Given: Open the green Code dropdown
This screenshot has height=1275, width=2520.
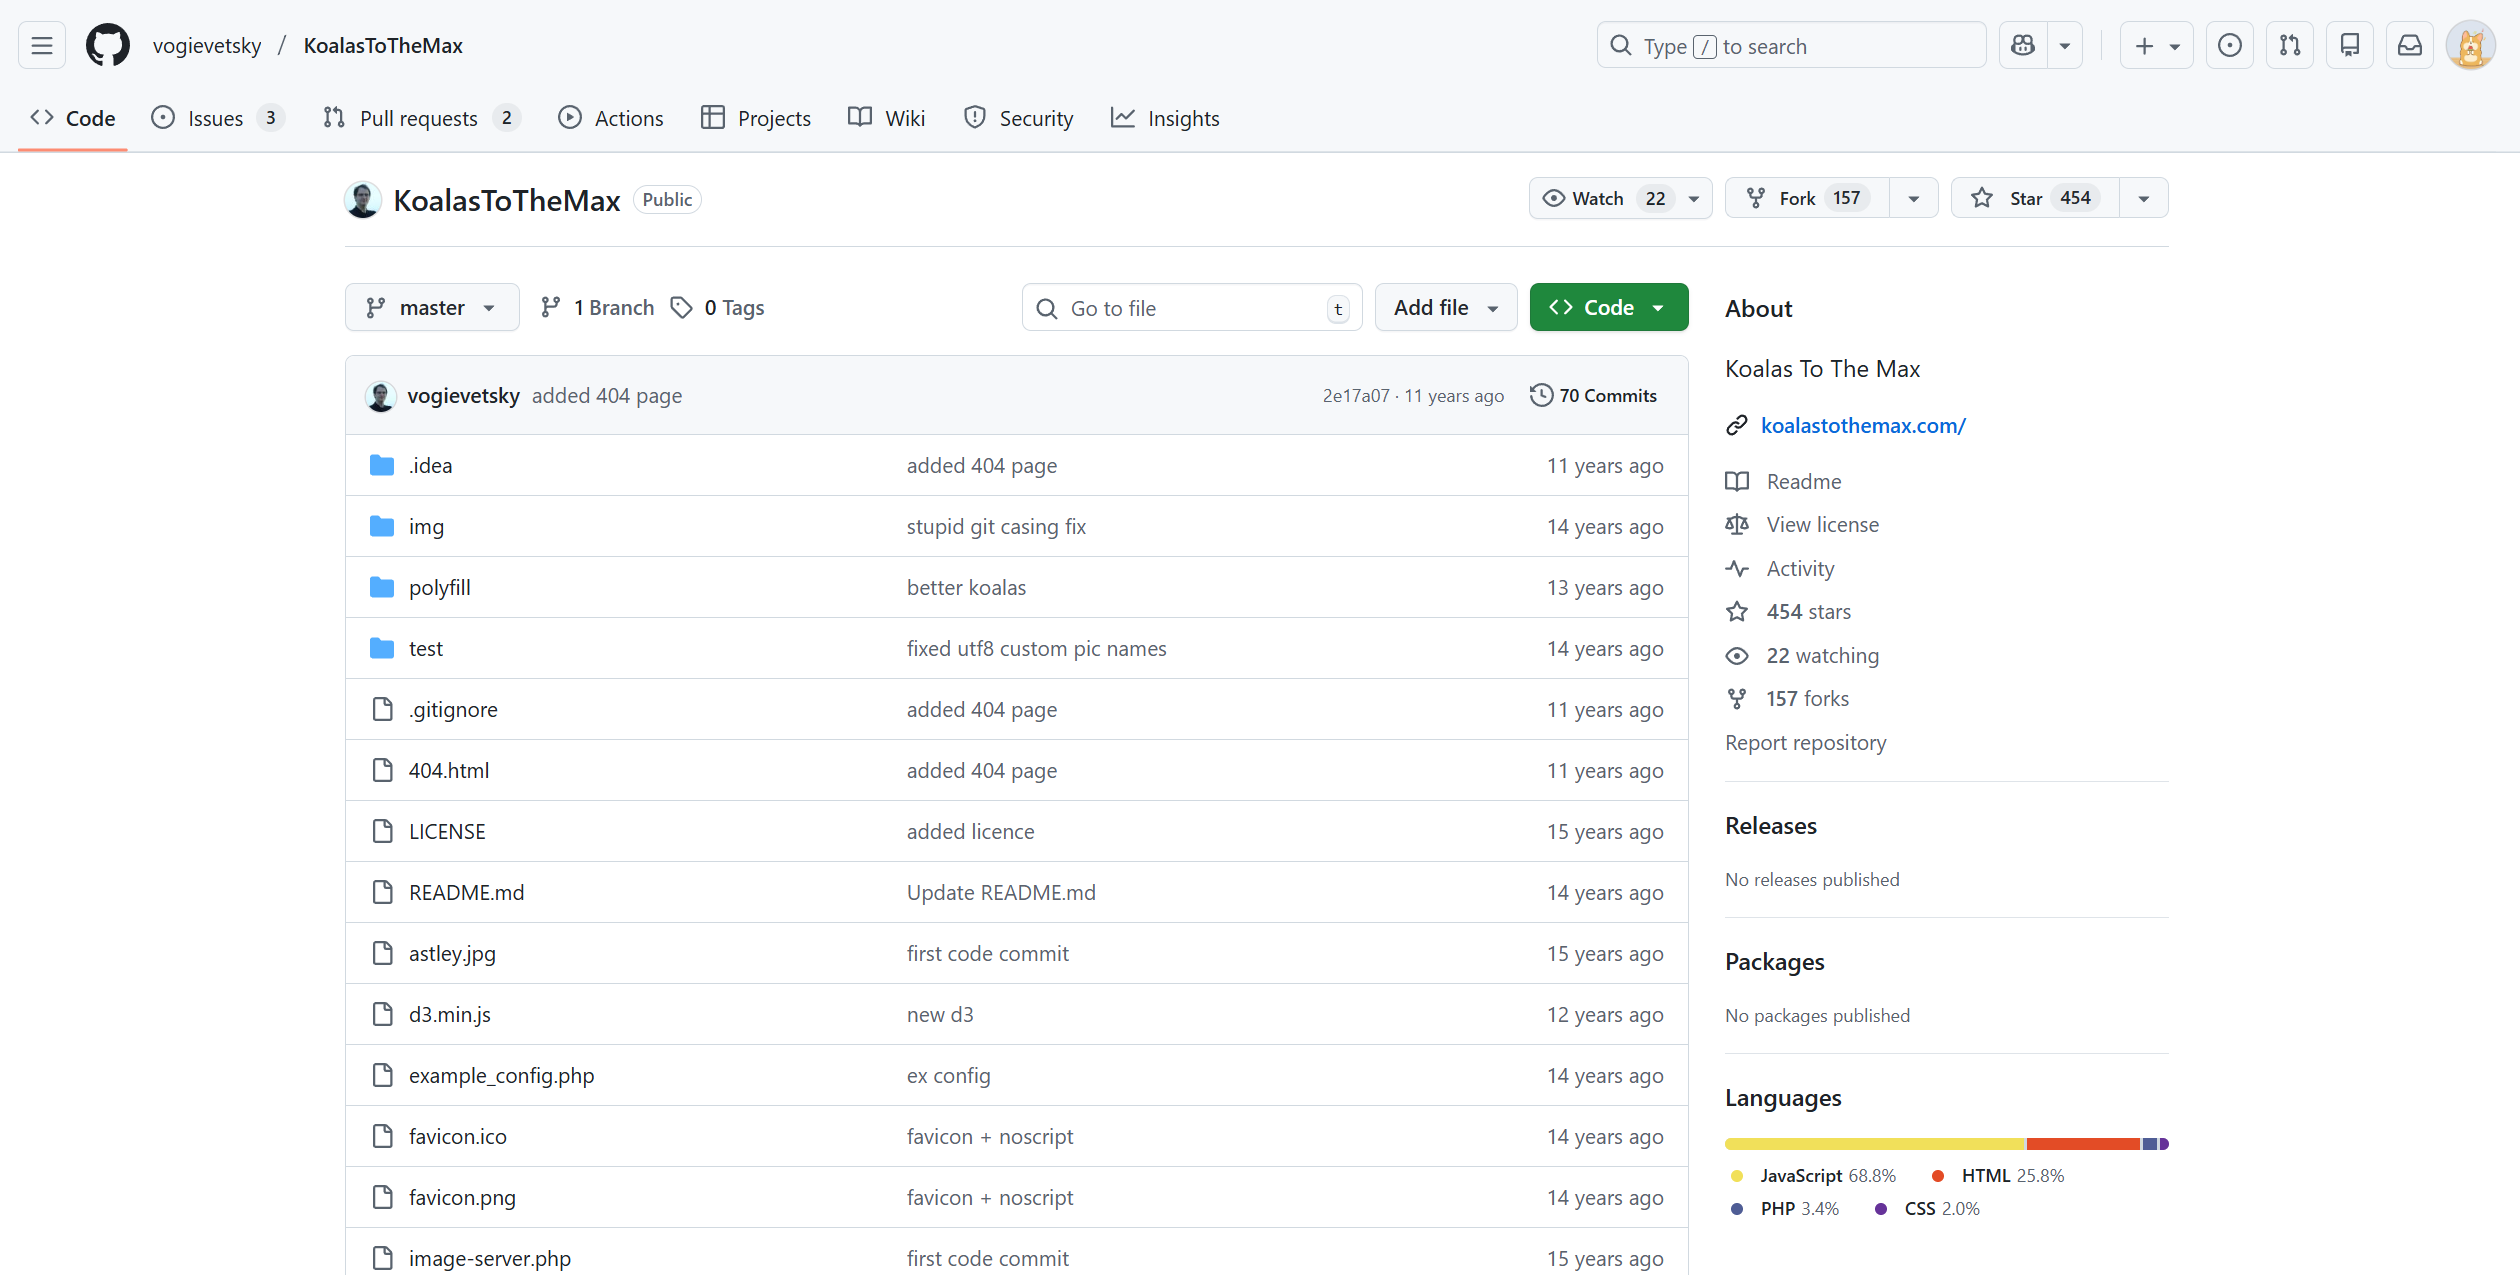Looking at the screenshot, I should [x=1608, y=307].
